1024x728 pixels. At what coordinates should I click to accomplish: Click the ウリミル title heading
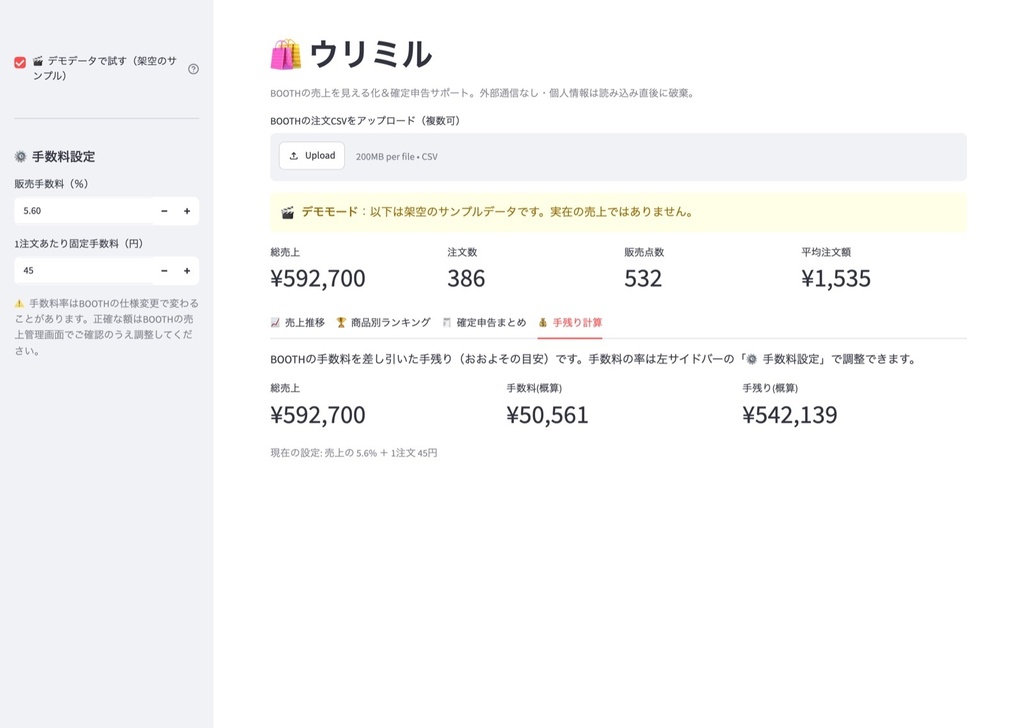click(x=370, y=54)
